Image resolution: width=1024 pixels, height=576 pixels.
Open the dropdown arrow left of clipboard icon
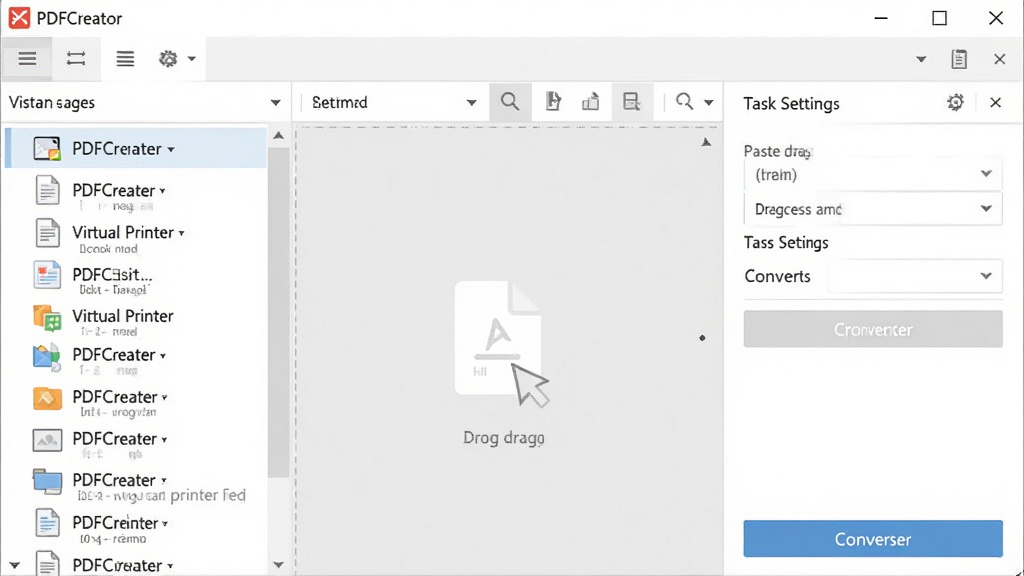(921, 59)
